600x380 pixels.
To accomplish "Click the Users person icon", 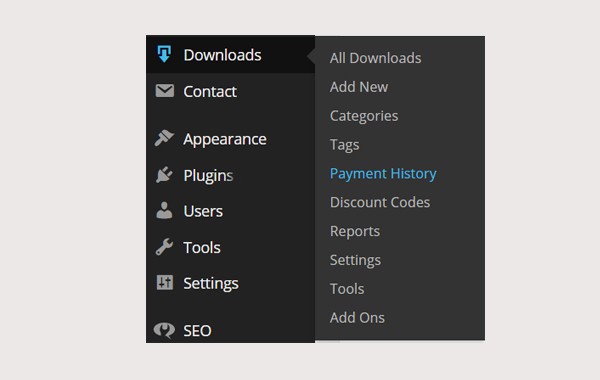I will [x=164, y=210].
